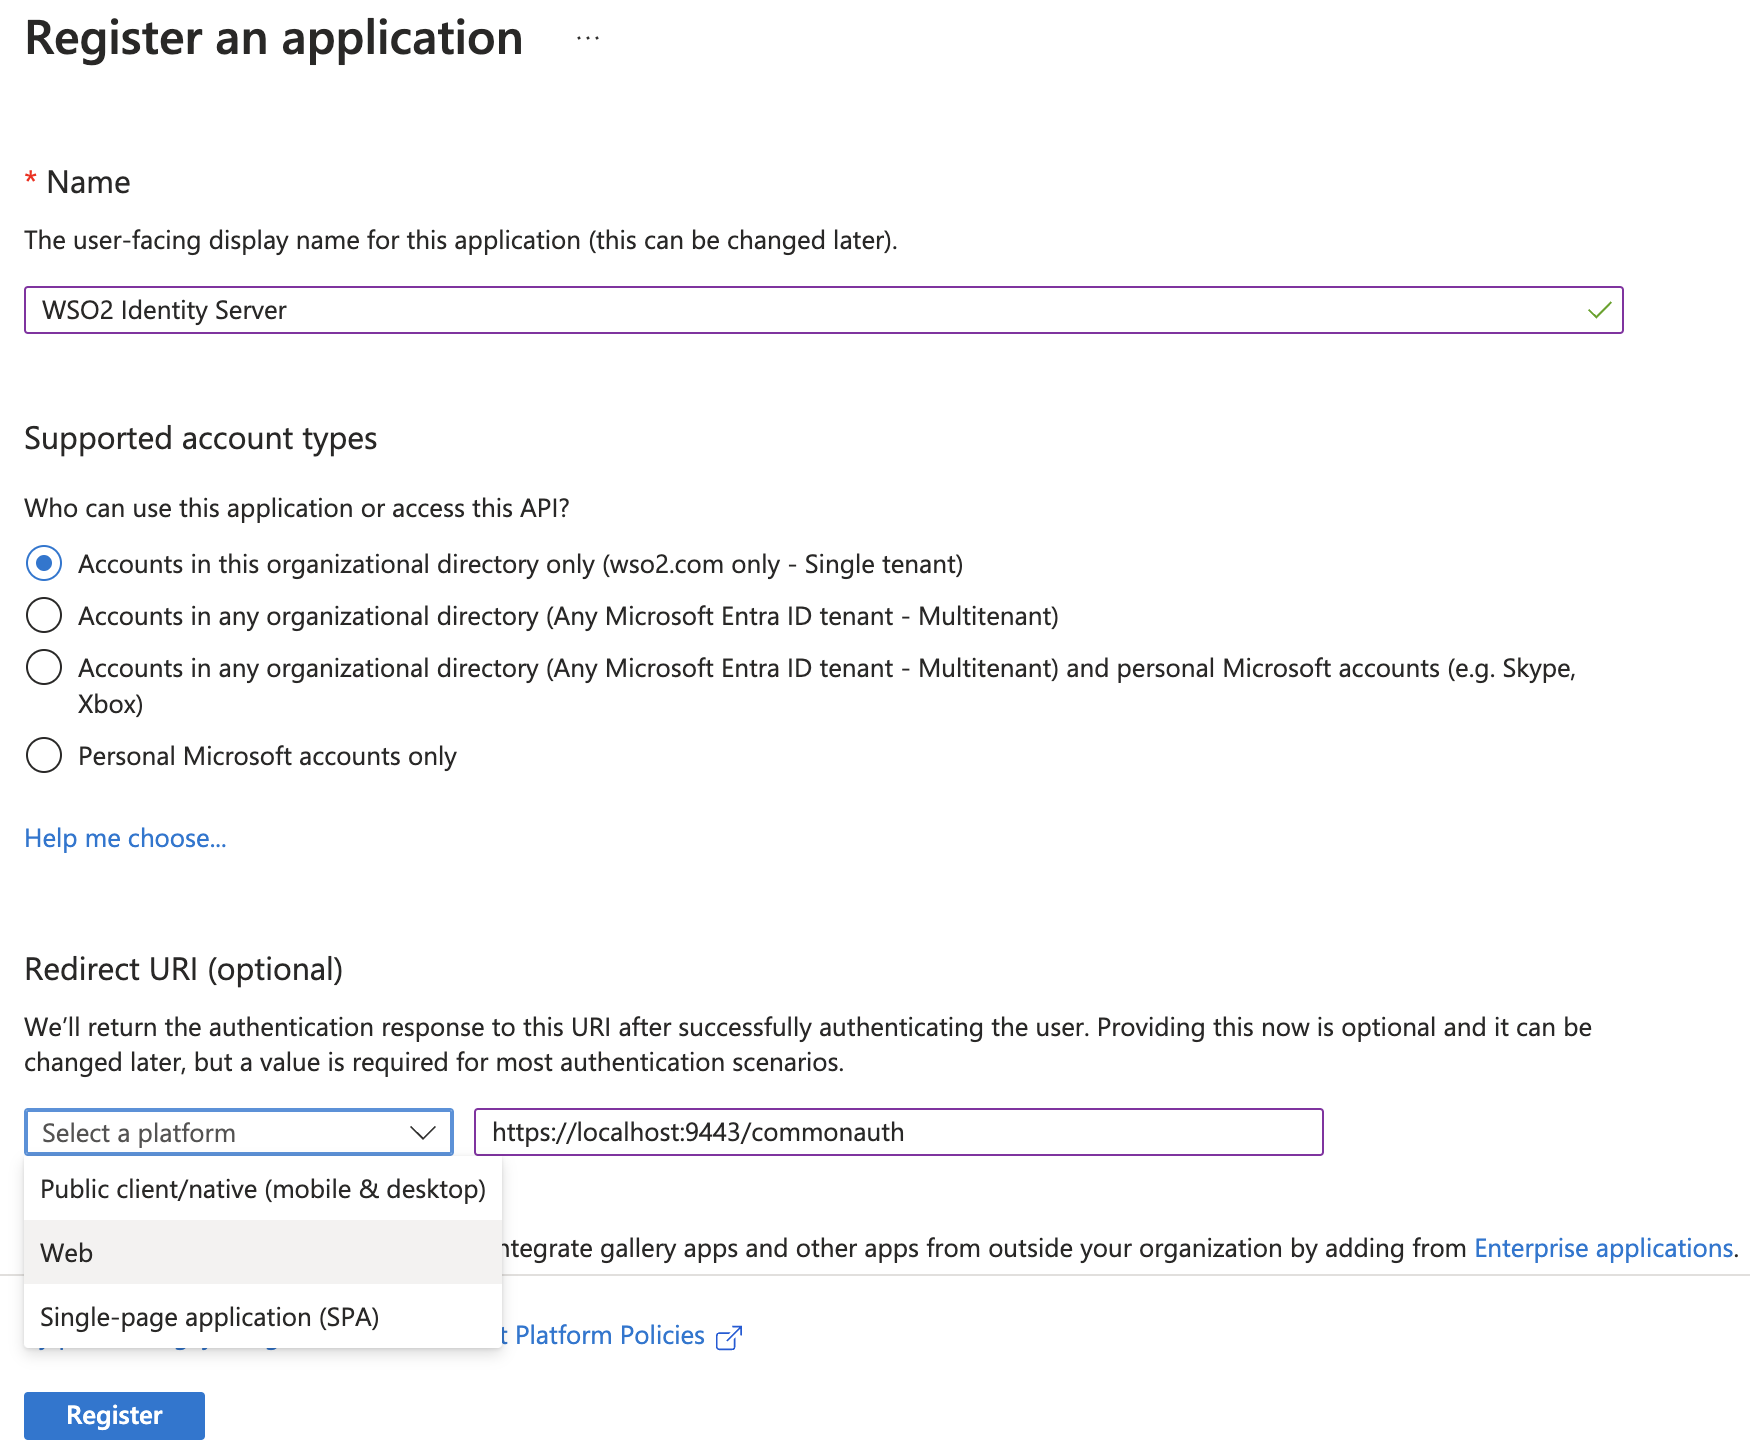The width and height of the screenshot is (1750, 1456).
Task: Click the Redirect URI (optional) heading
Action: [183, 969]
